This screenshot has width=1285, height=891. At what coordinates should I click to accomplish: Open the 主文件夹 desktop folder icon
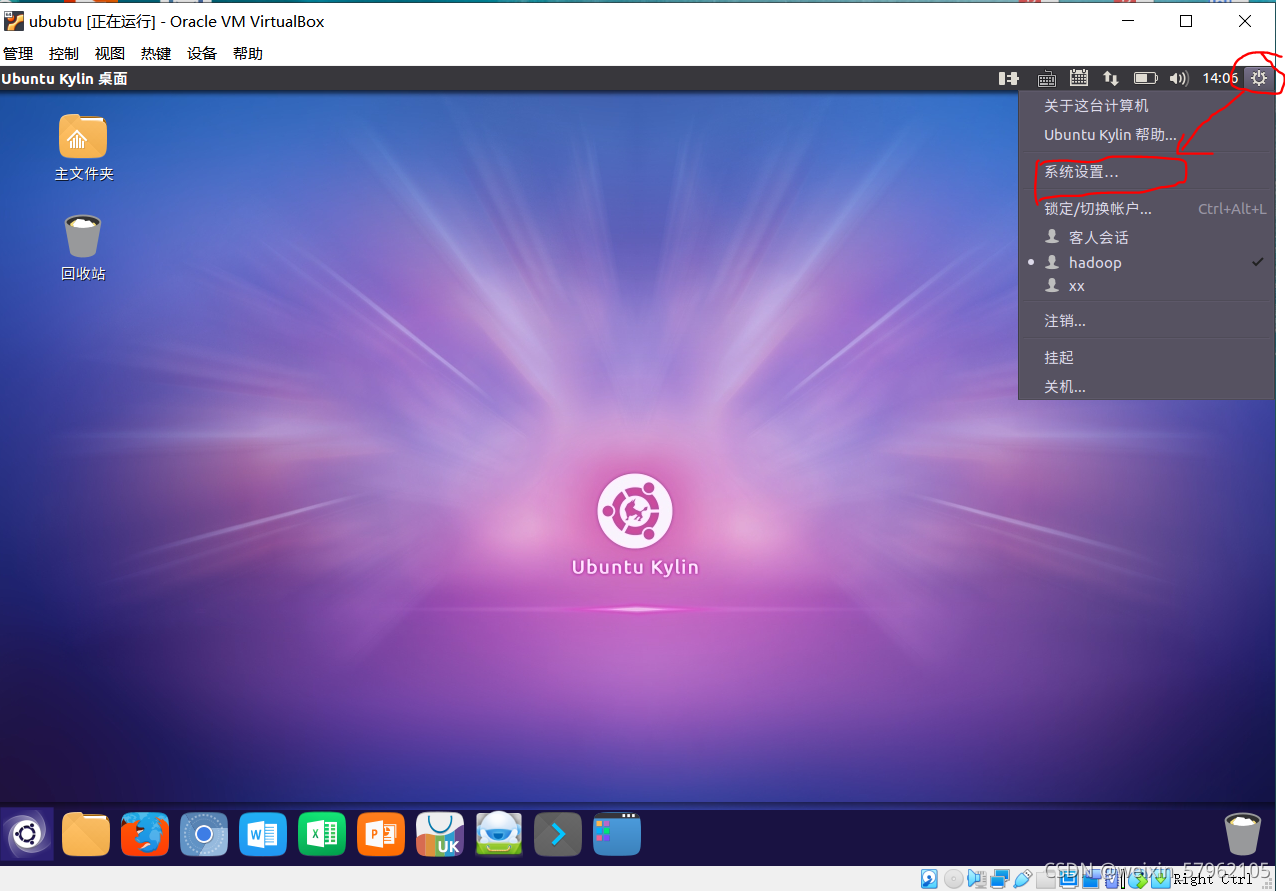coord(83,147)
